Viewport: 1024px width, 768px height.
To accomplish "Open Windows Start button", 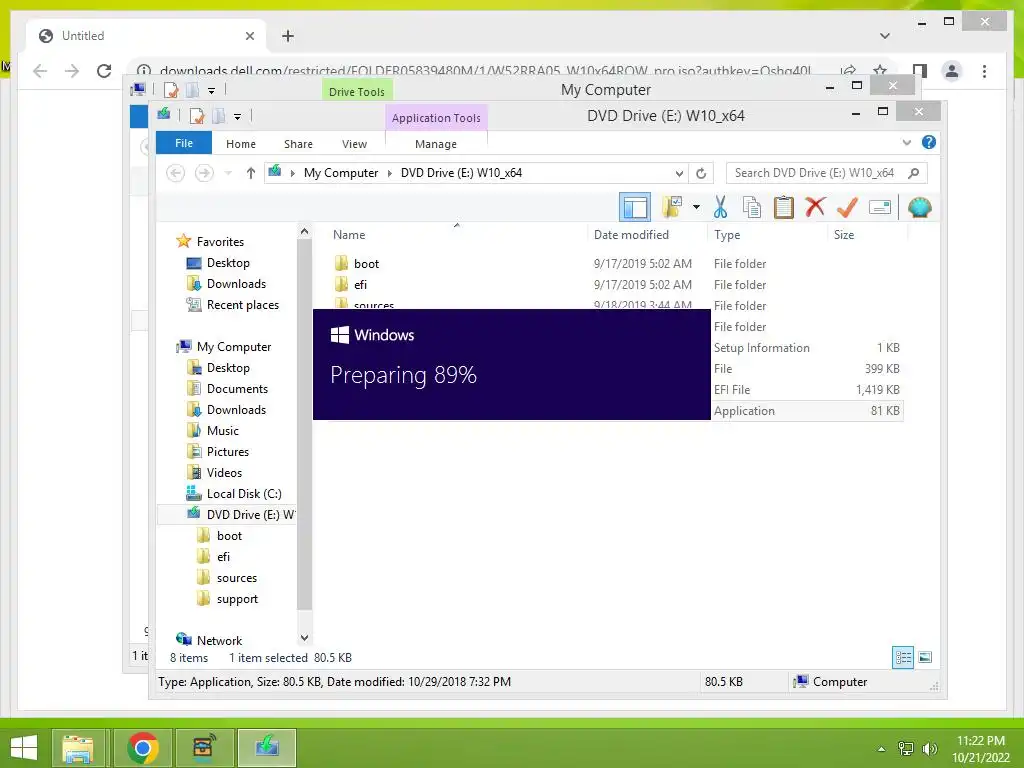I will [24, 748].
